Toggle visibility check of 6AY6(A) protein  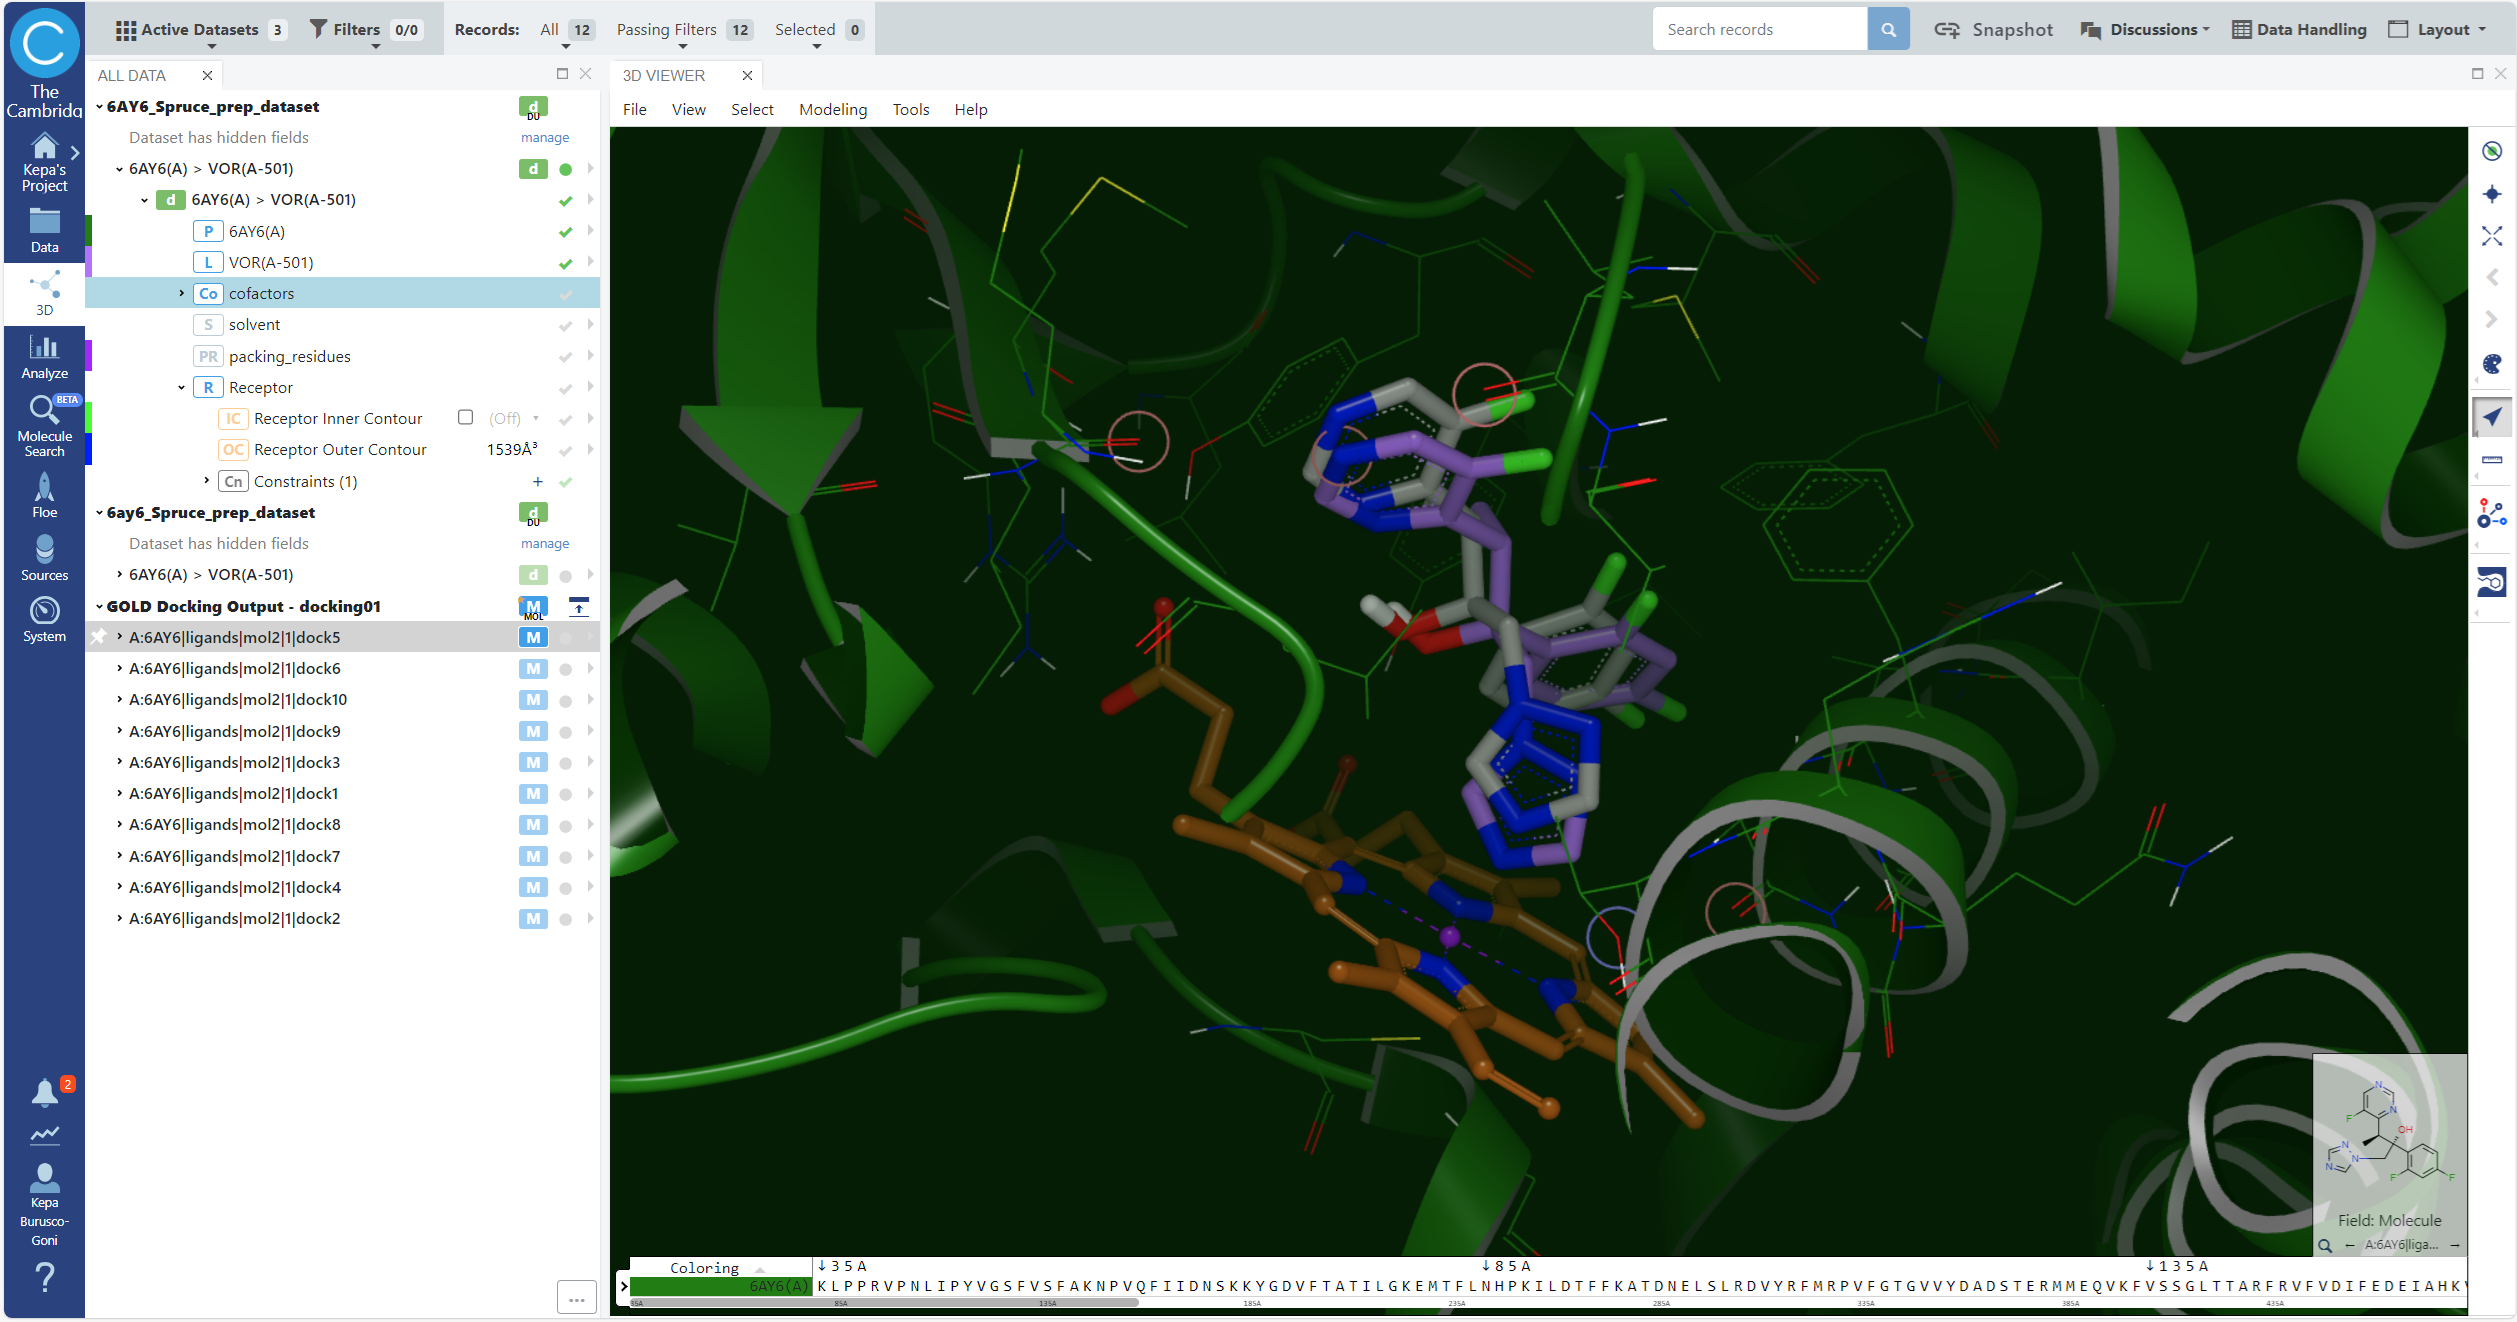(x=565, y=232)
